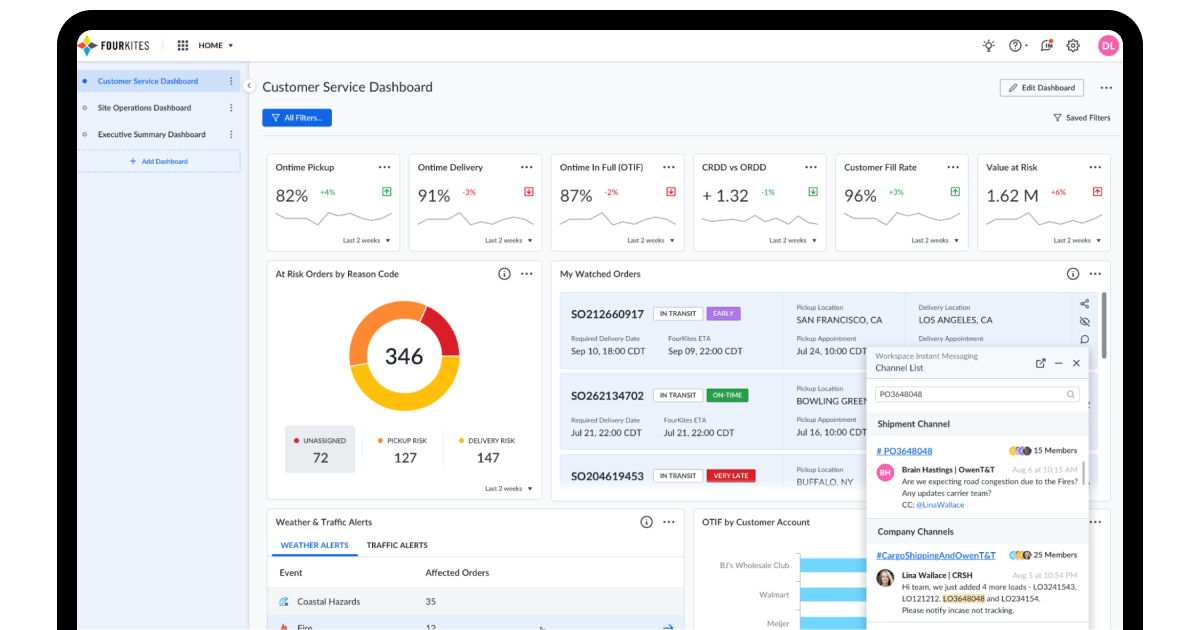
Task: Open the DL user profile avatar
Action: (1108, 45)
